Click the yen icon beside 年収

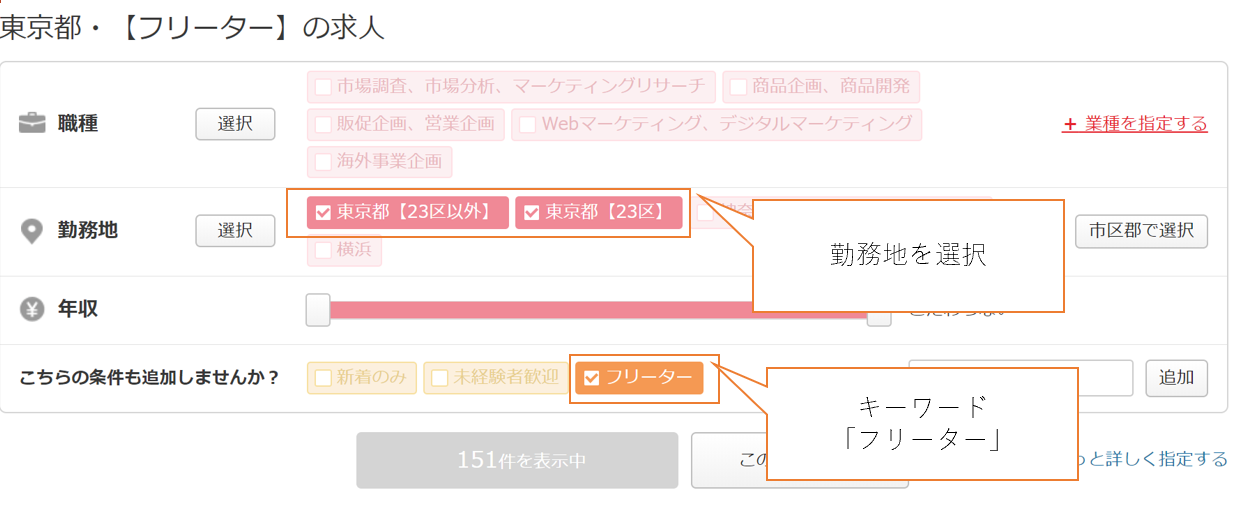point(33,309)
